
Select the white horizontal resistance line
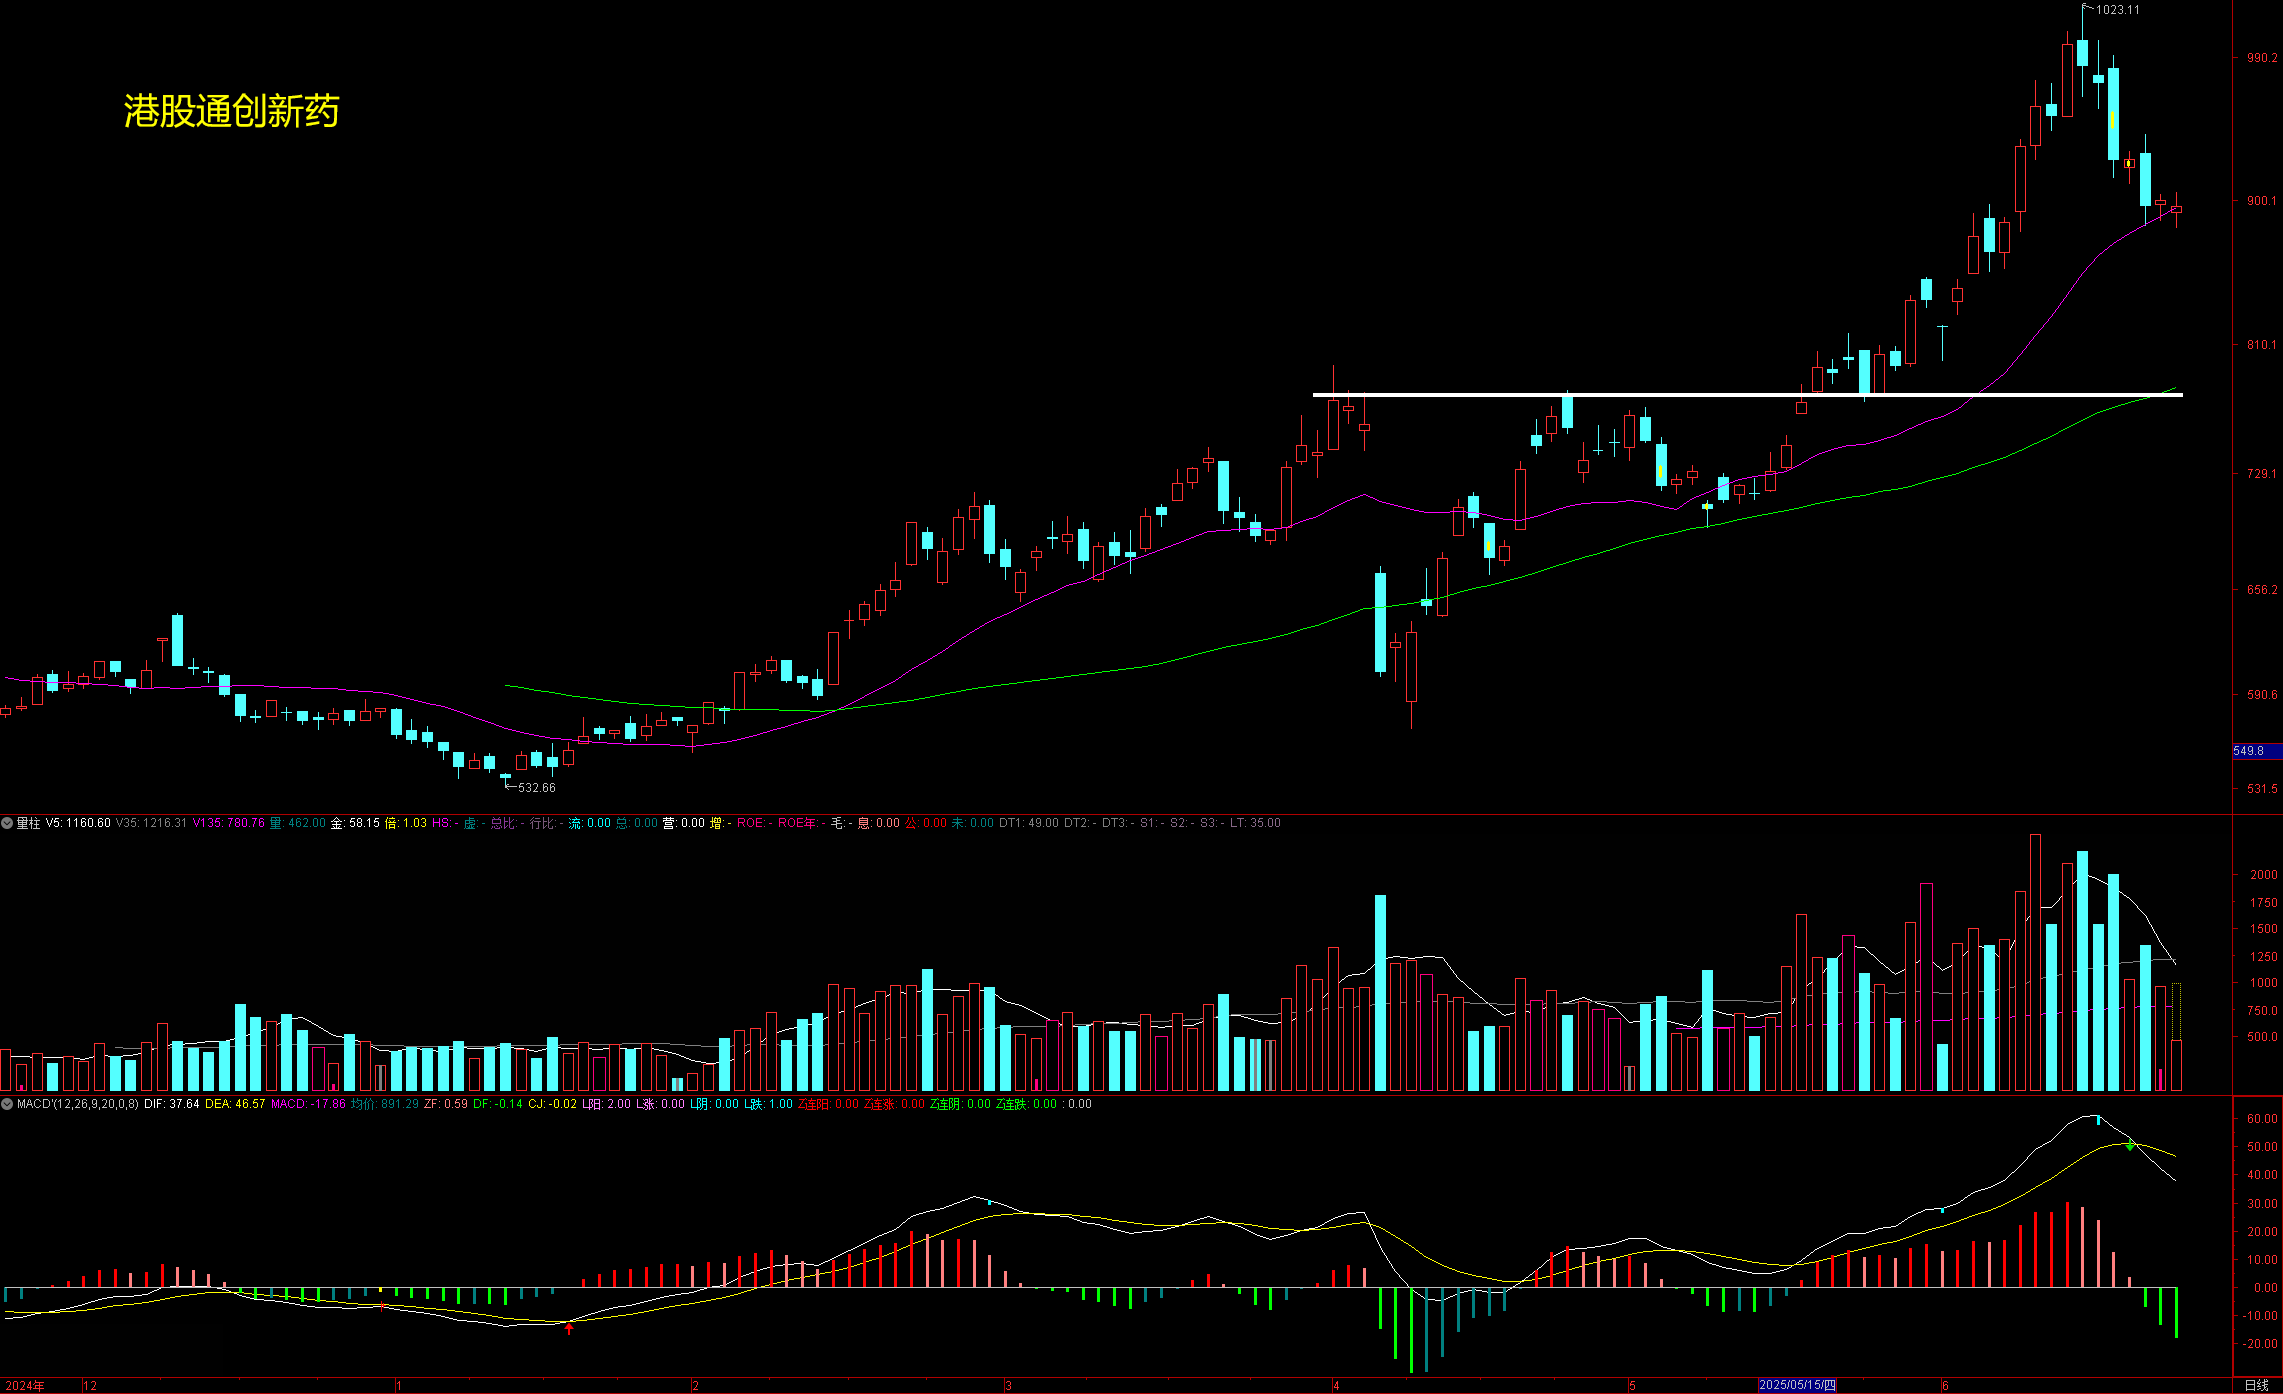click(x=1747, y=395)
